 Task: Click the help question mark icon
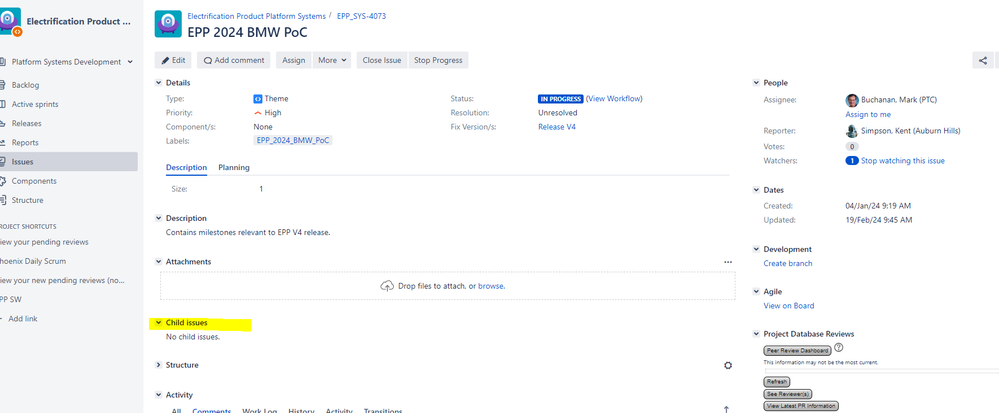click(x=838, y=348)
